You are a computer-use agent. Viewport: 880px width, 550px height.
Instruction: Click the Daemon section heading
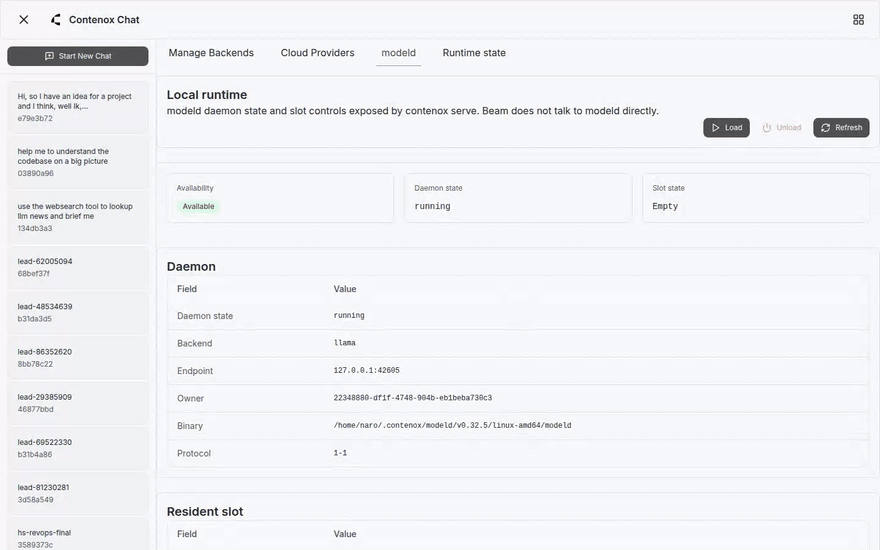pos(191,267)
